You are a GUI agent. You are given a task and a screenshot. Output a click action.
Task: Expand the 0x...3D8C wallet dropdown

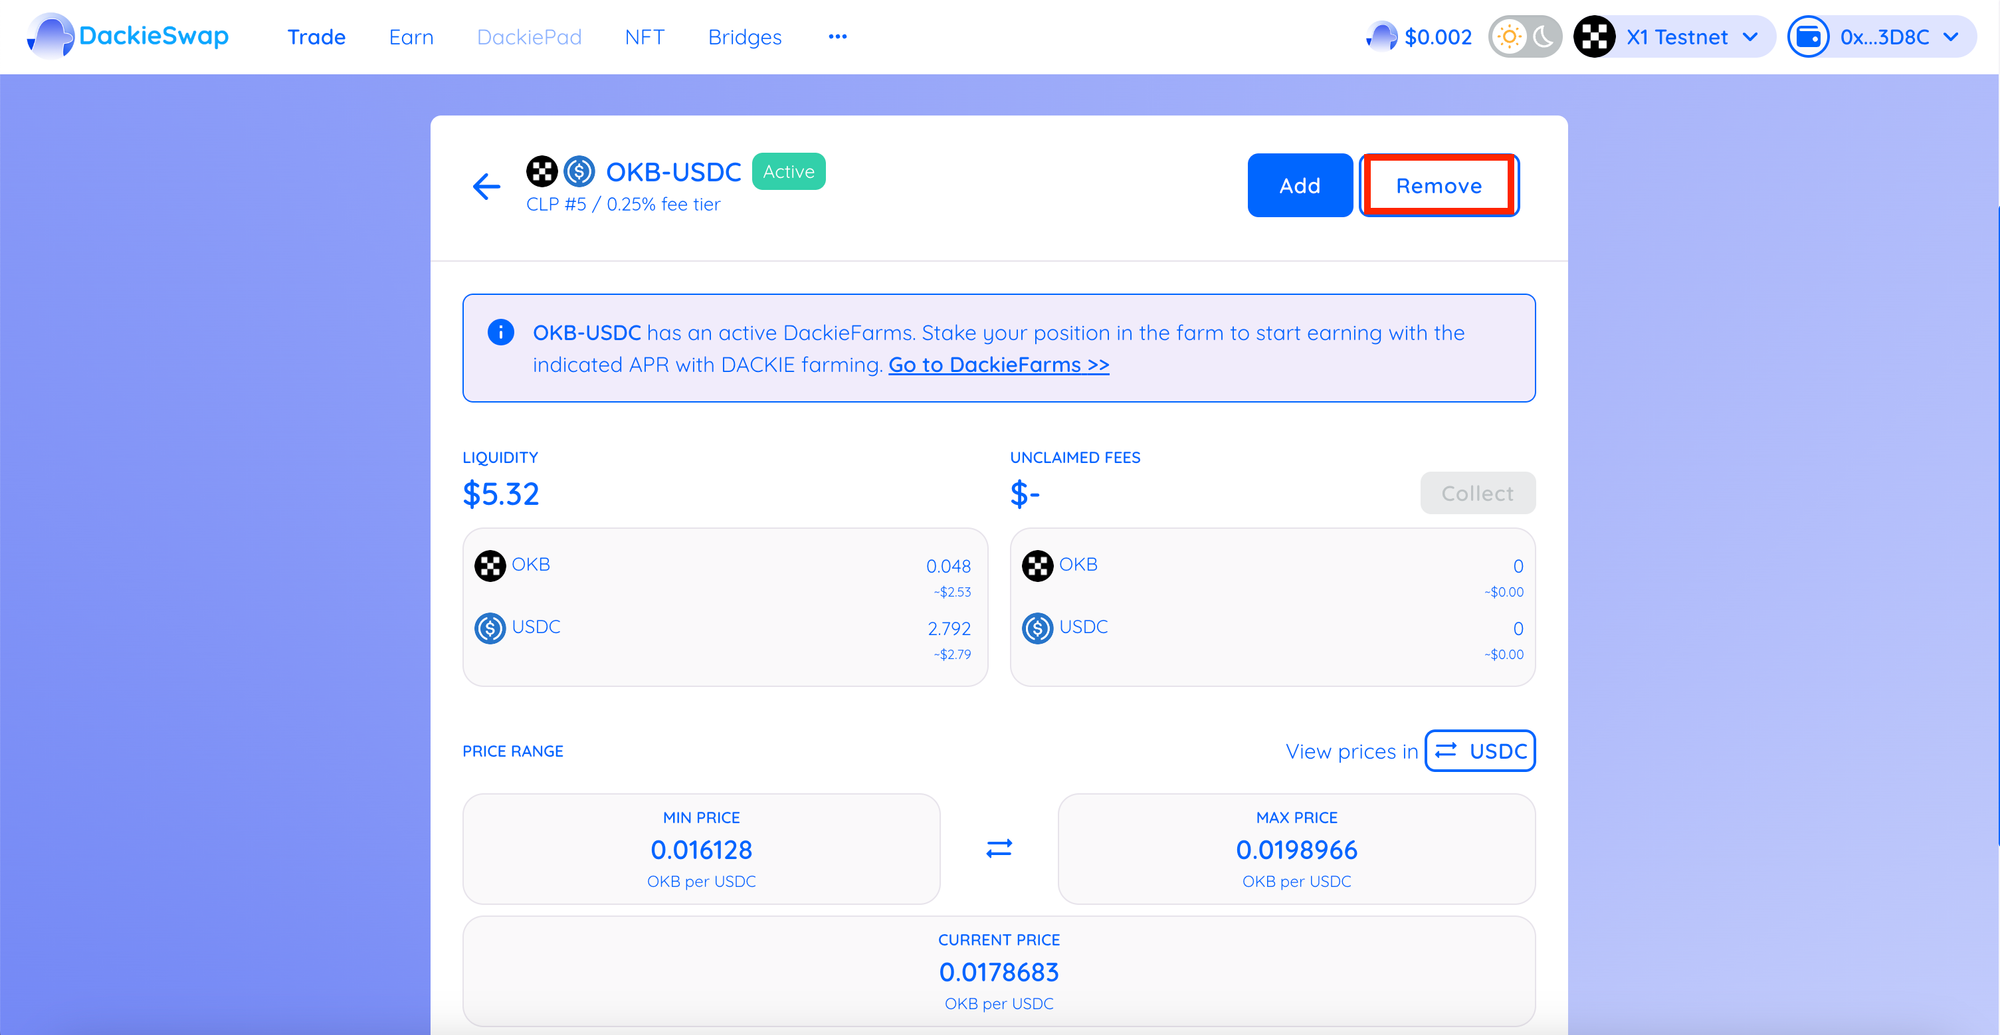[1951, 37]
